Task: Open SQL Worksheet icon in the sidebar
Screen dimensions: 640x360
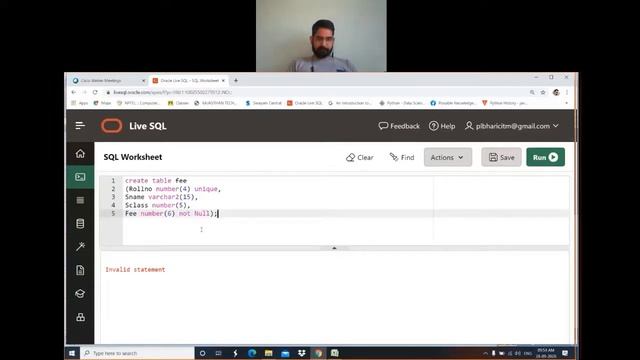Action: point(80,177)
